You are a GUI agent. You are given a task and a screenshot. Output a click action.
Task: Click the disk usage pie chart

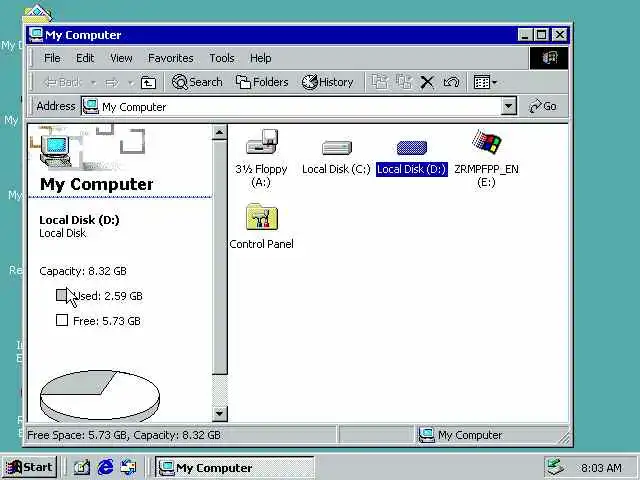point(100,397)
